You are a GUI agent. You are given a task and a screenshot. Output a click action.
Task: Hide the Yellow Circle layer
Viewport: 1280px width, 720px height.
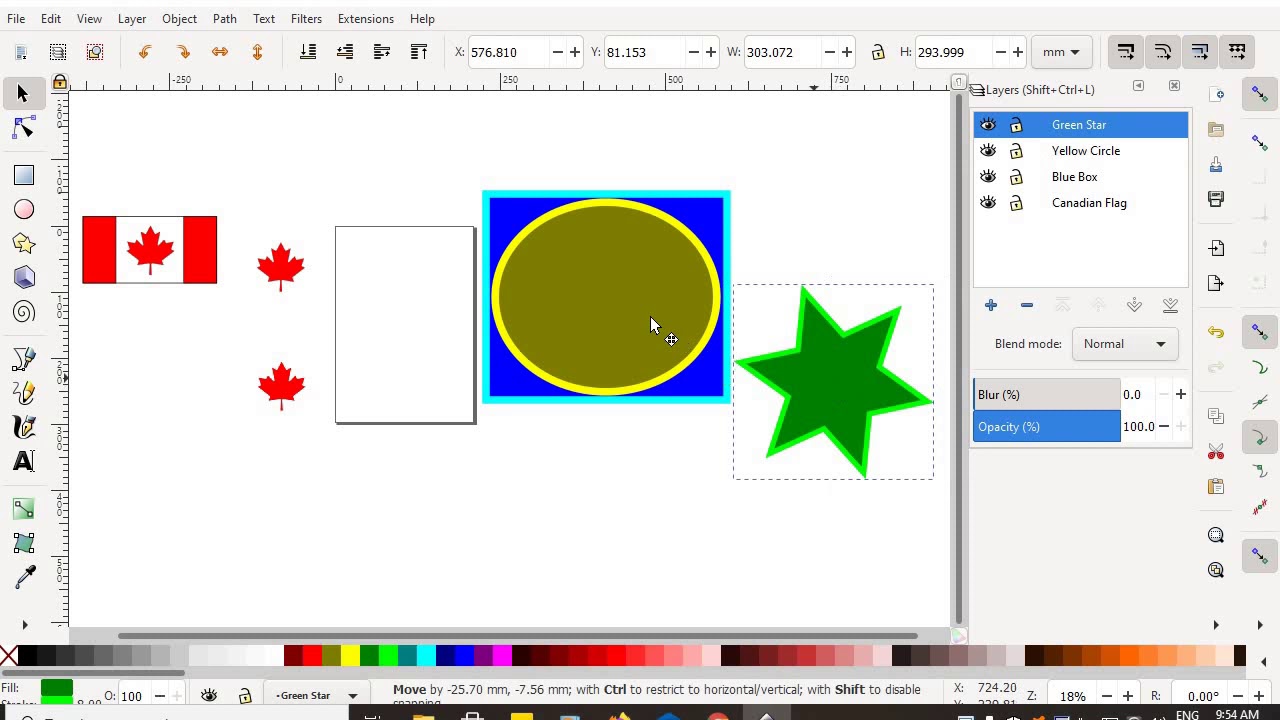click(988, 151)
